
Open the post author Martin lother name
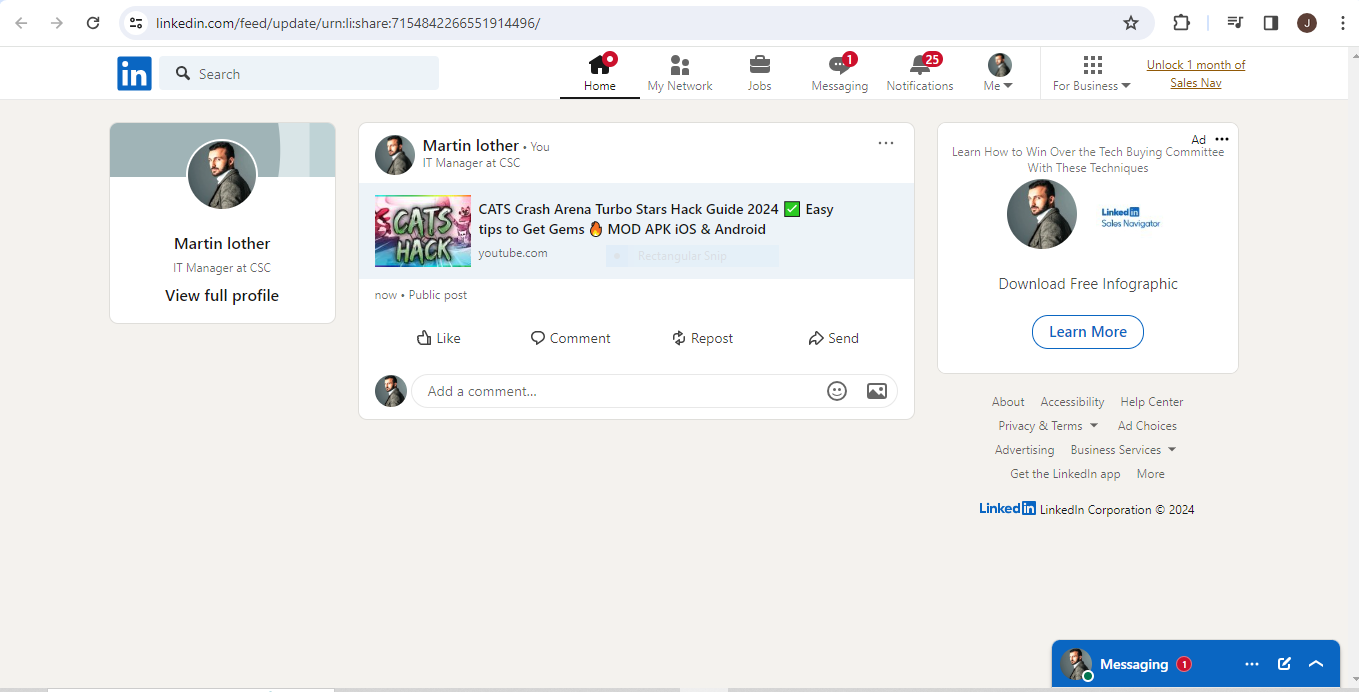point(470,145)
